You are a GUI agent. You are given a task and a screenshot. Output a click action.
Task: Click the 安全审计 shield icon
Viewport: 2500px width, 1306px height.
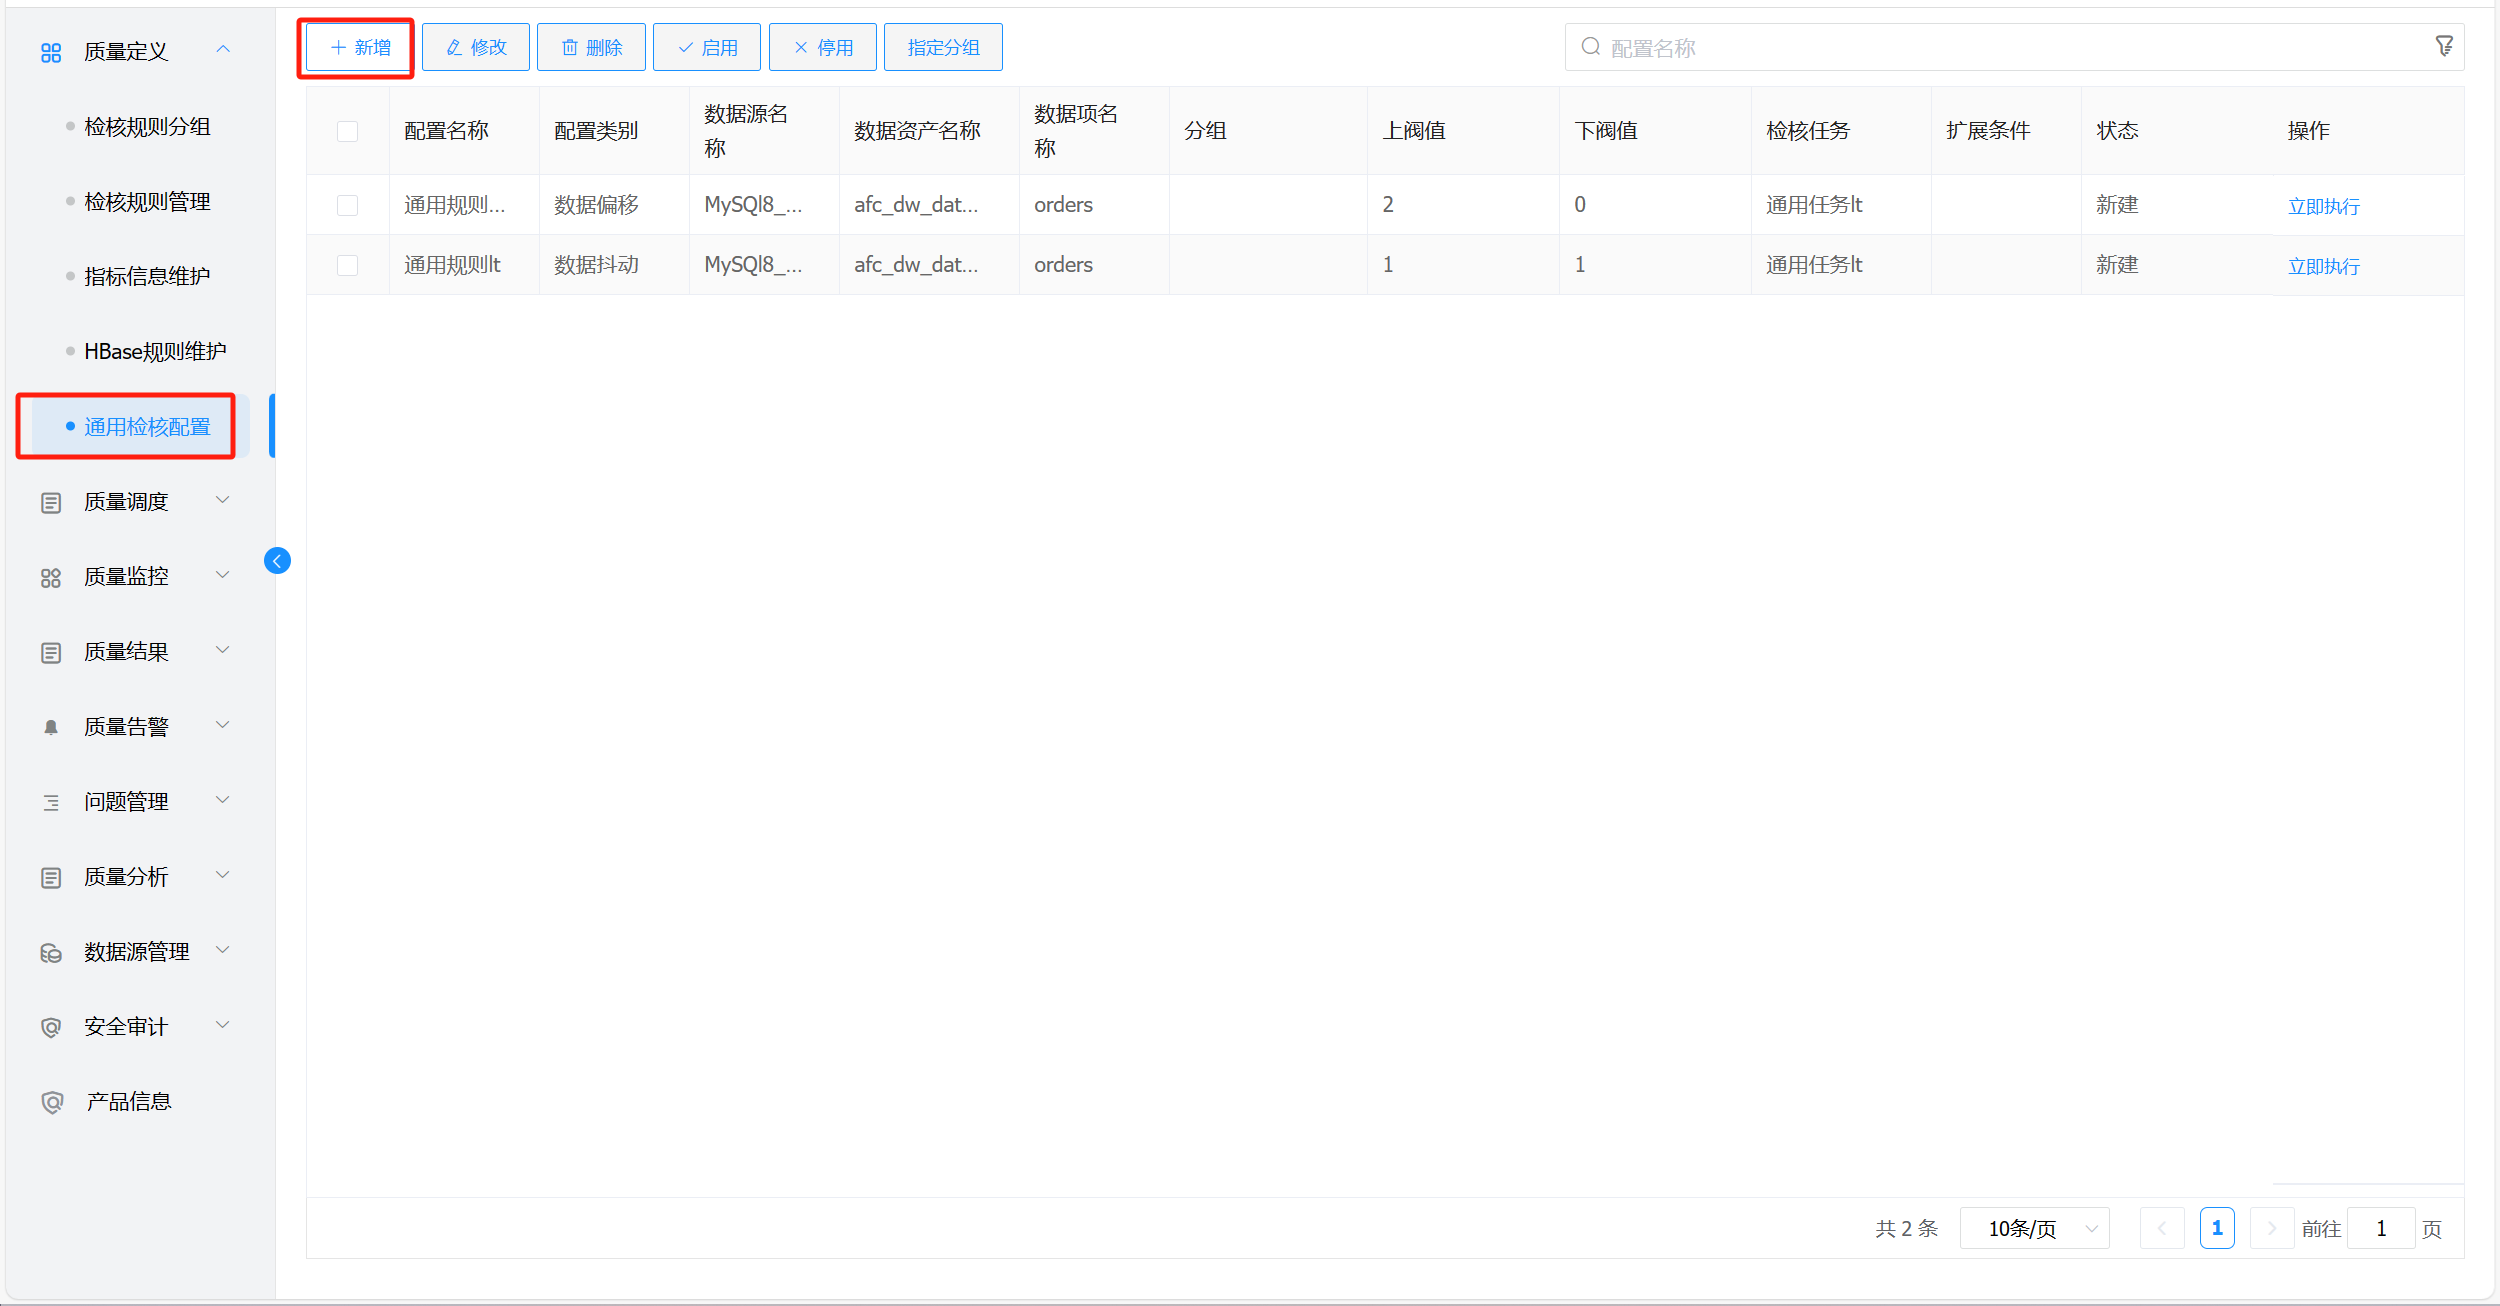click(x=51, y=1027)
